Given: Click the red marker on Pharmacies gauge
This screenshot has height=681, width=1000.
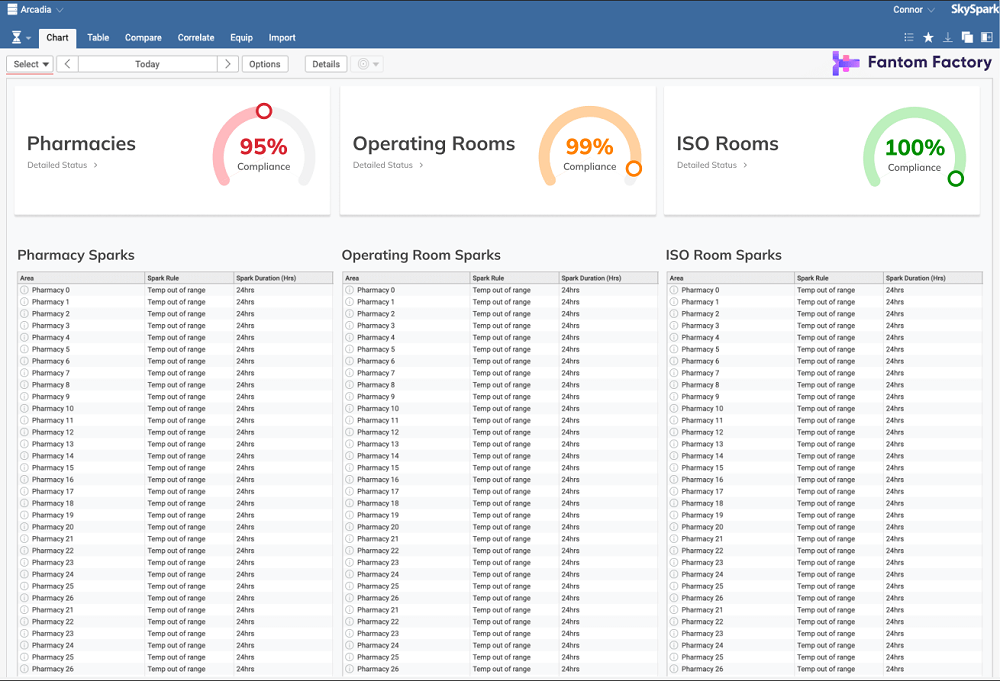Looking at the screenshot, I should coord(264,111).
